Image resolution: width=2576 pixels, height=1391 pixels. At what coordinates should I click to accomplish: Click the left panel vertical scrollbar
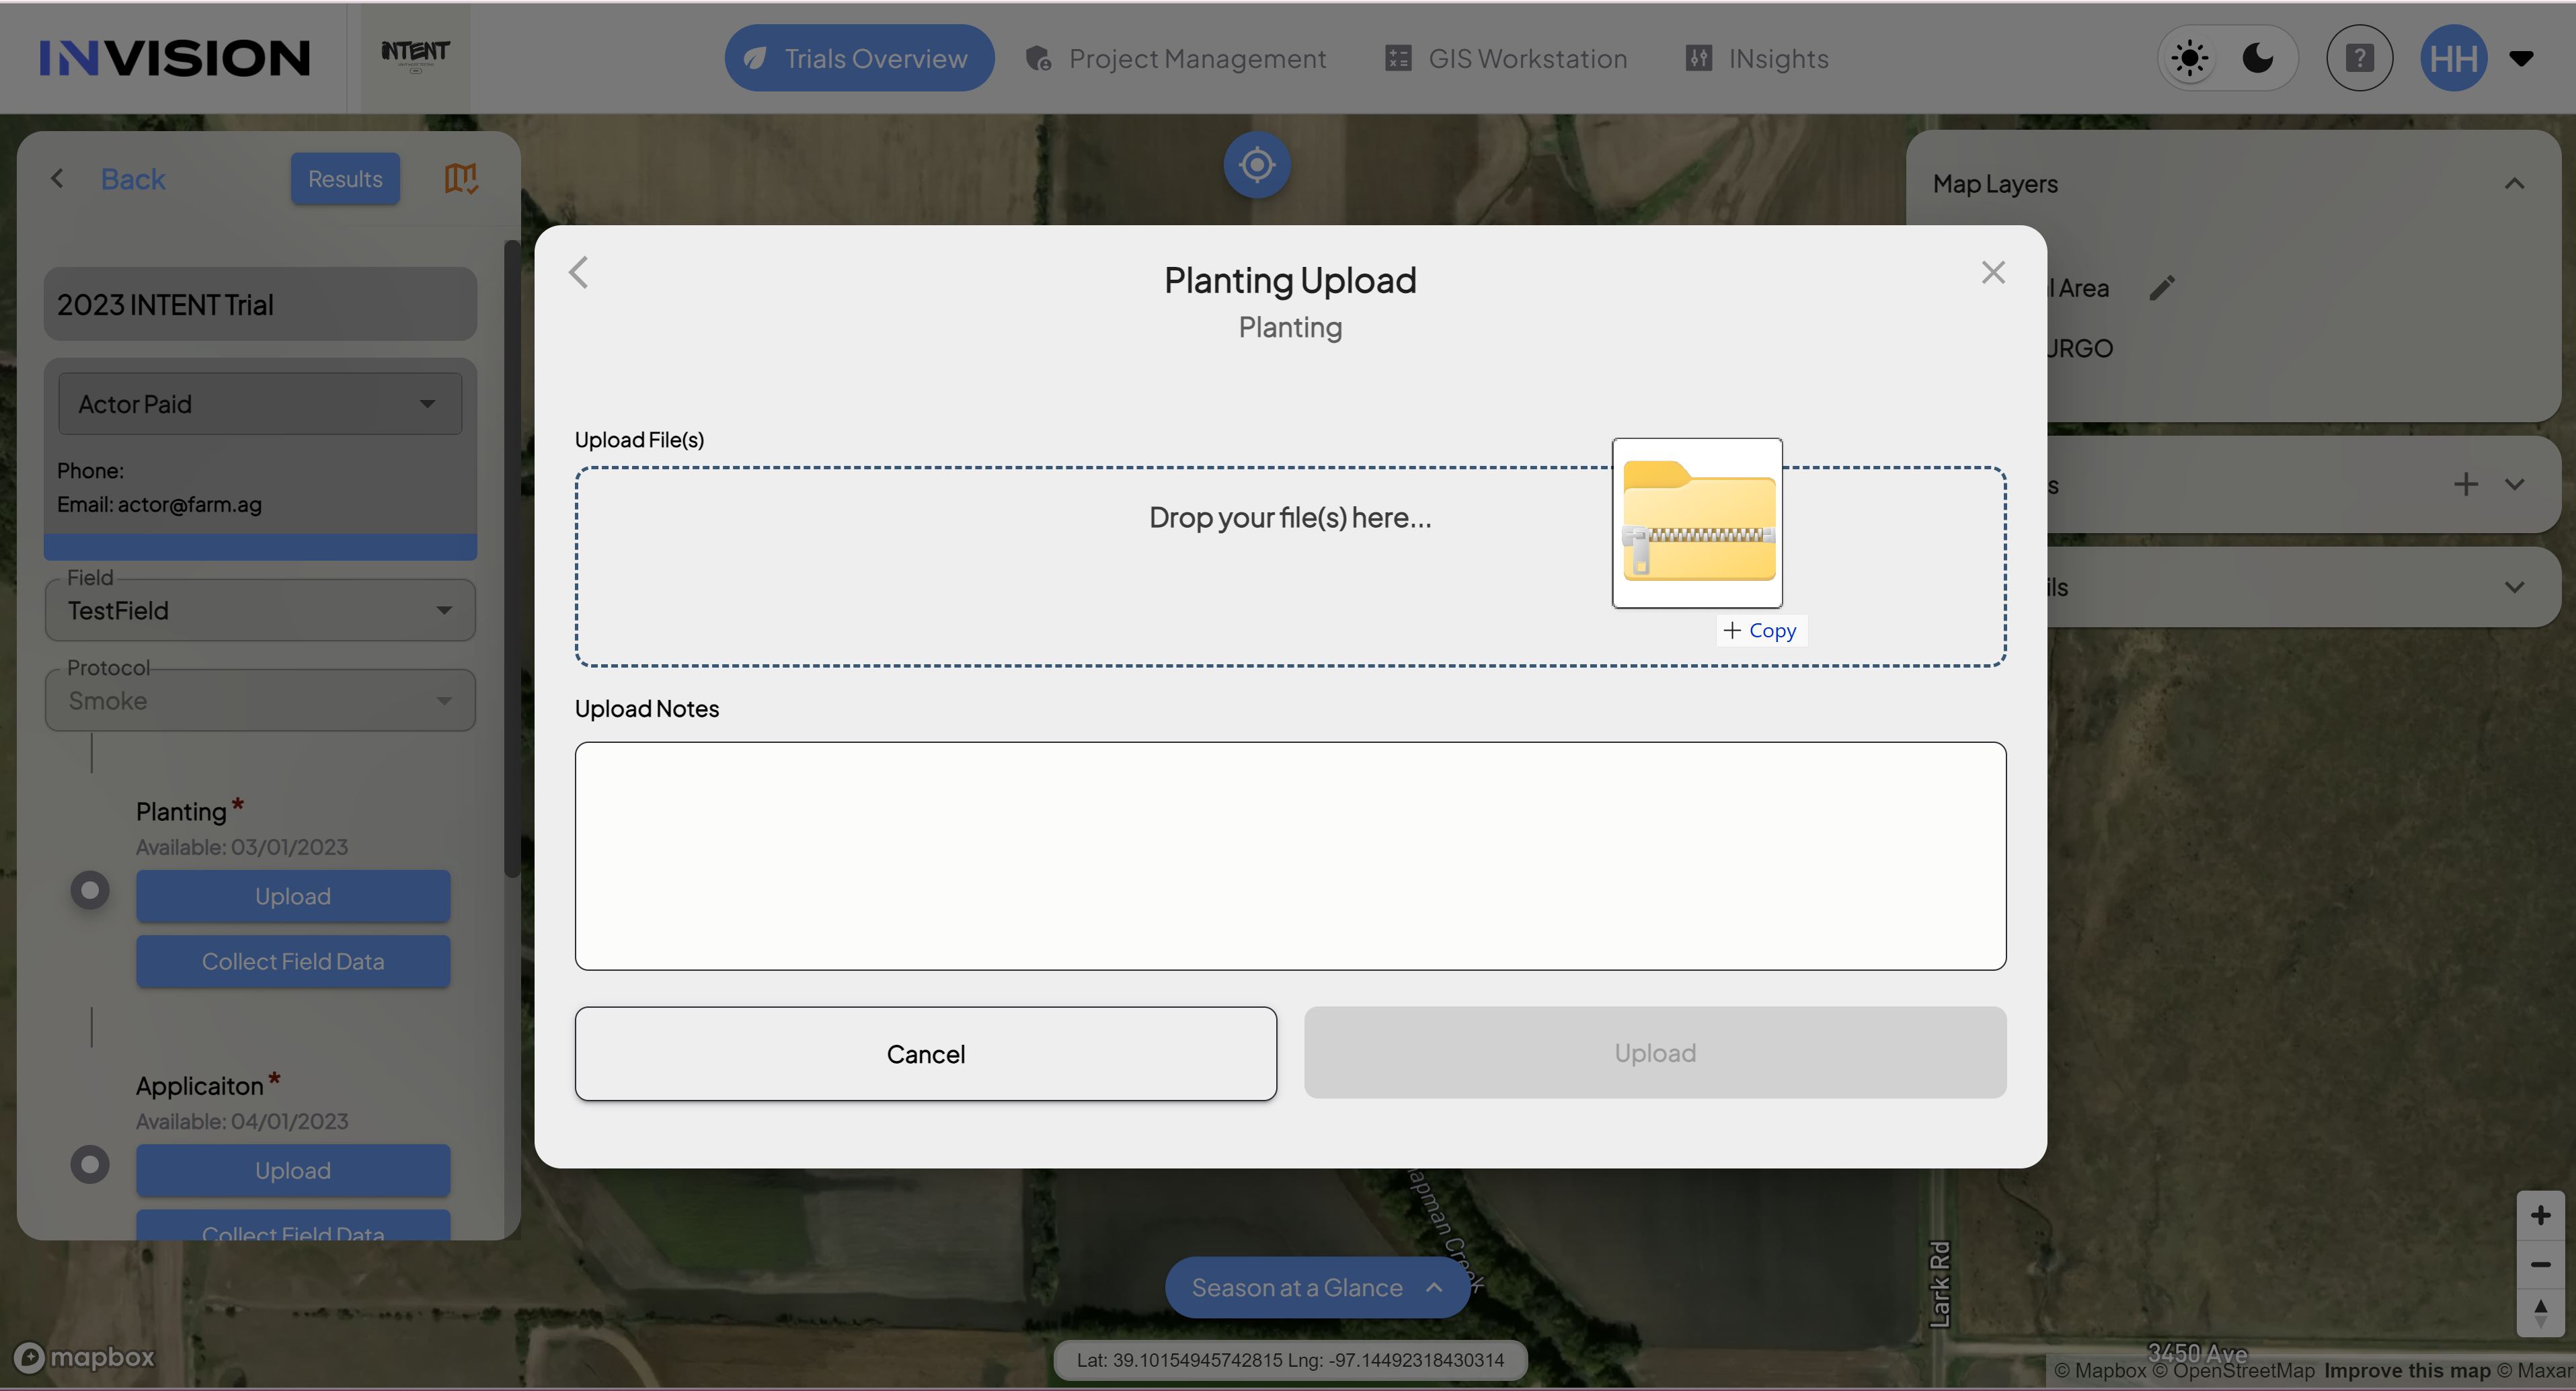click(x=511, y=560)
